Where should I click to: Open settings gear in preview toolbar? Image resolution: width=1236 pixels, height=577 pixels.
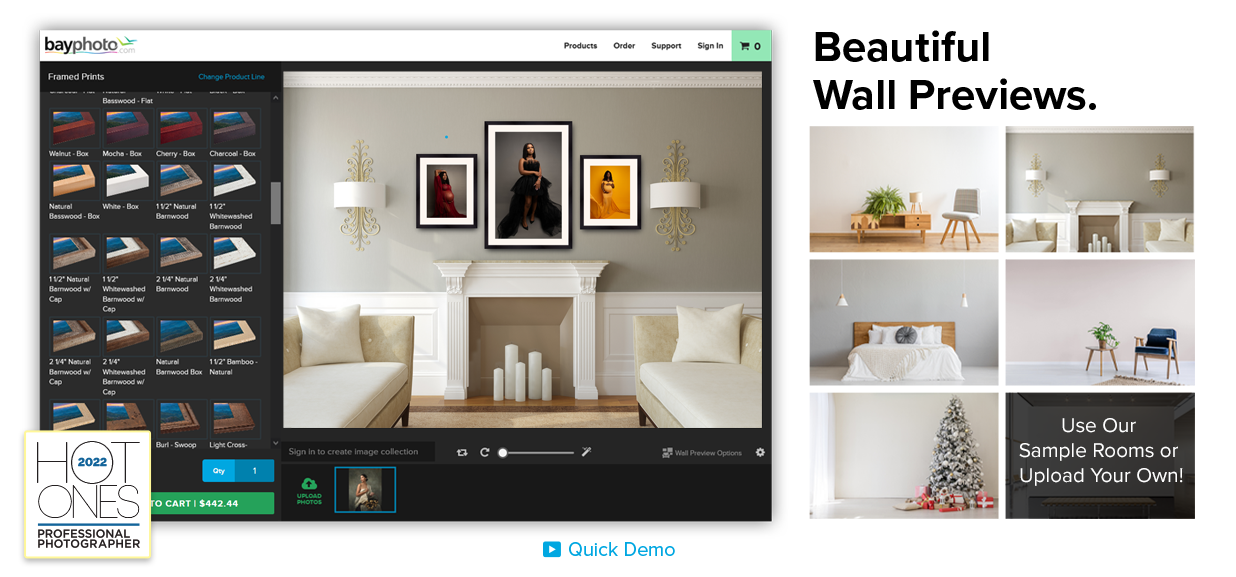click(x=760, y=453)
